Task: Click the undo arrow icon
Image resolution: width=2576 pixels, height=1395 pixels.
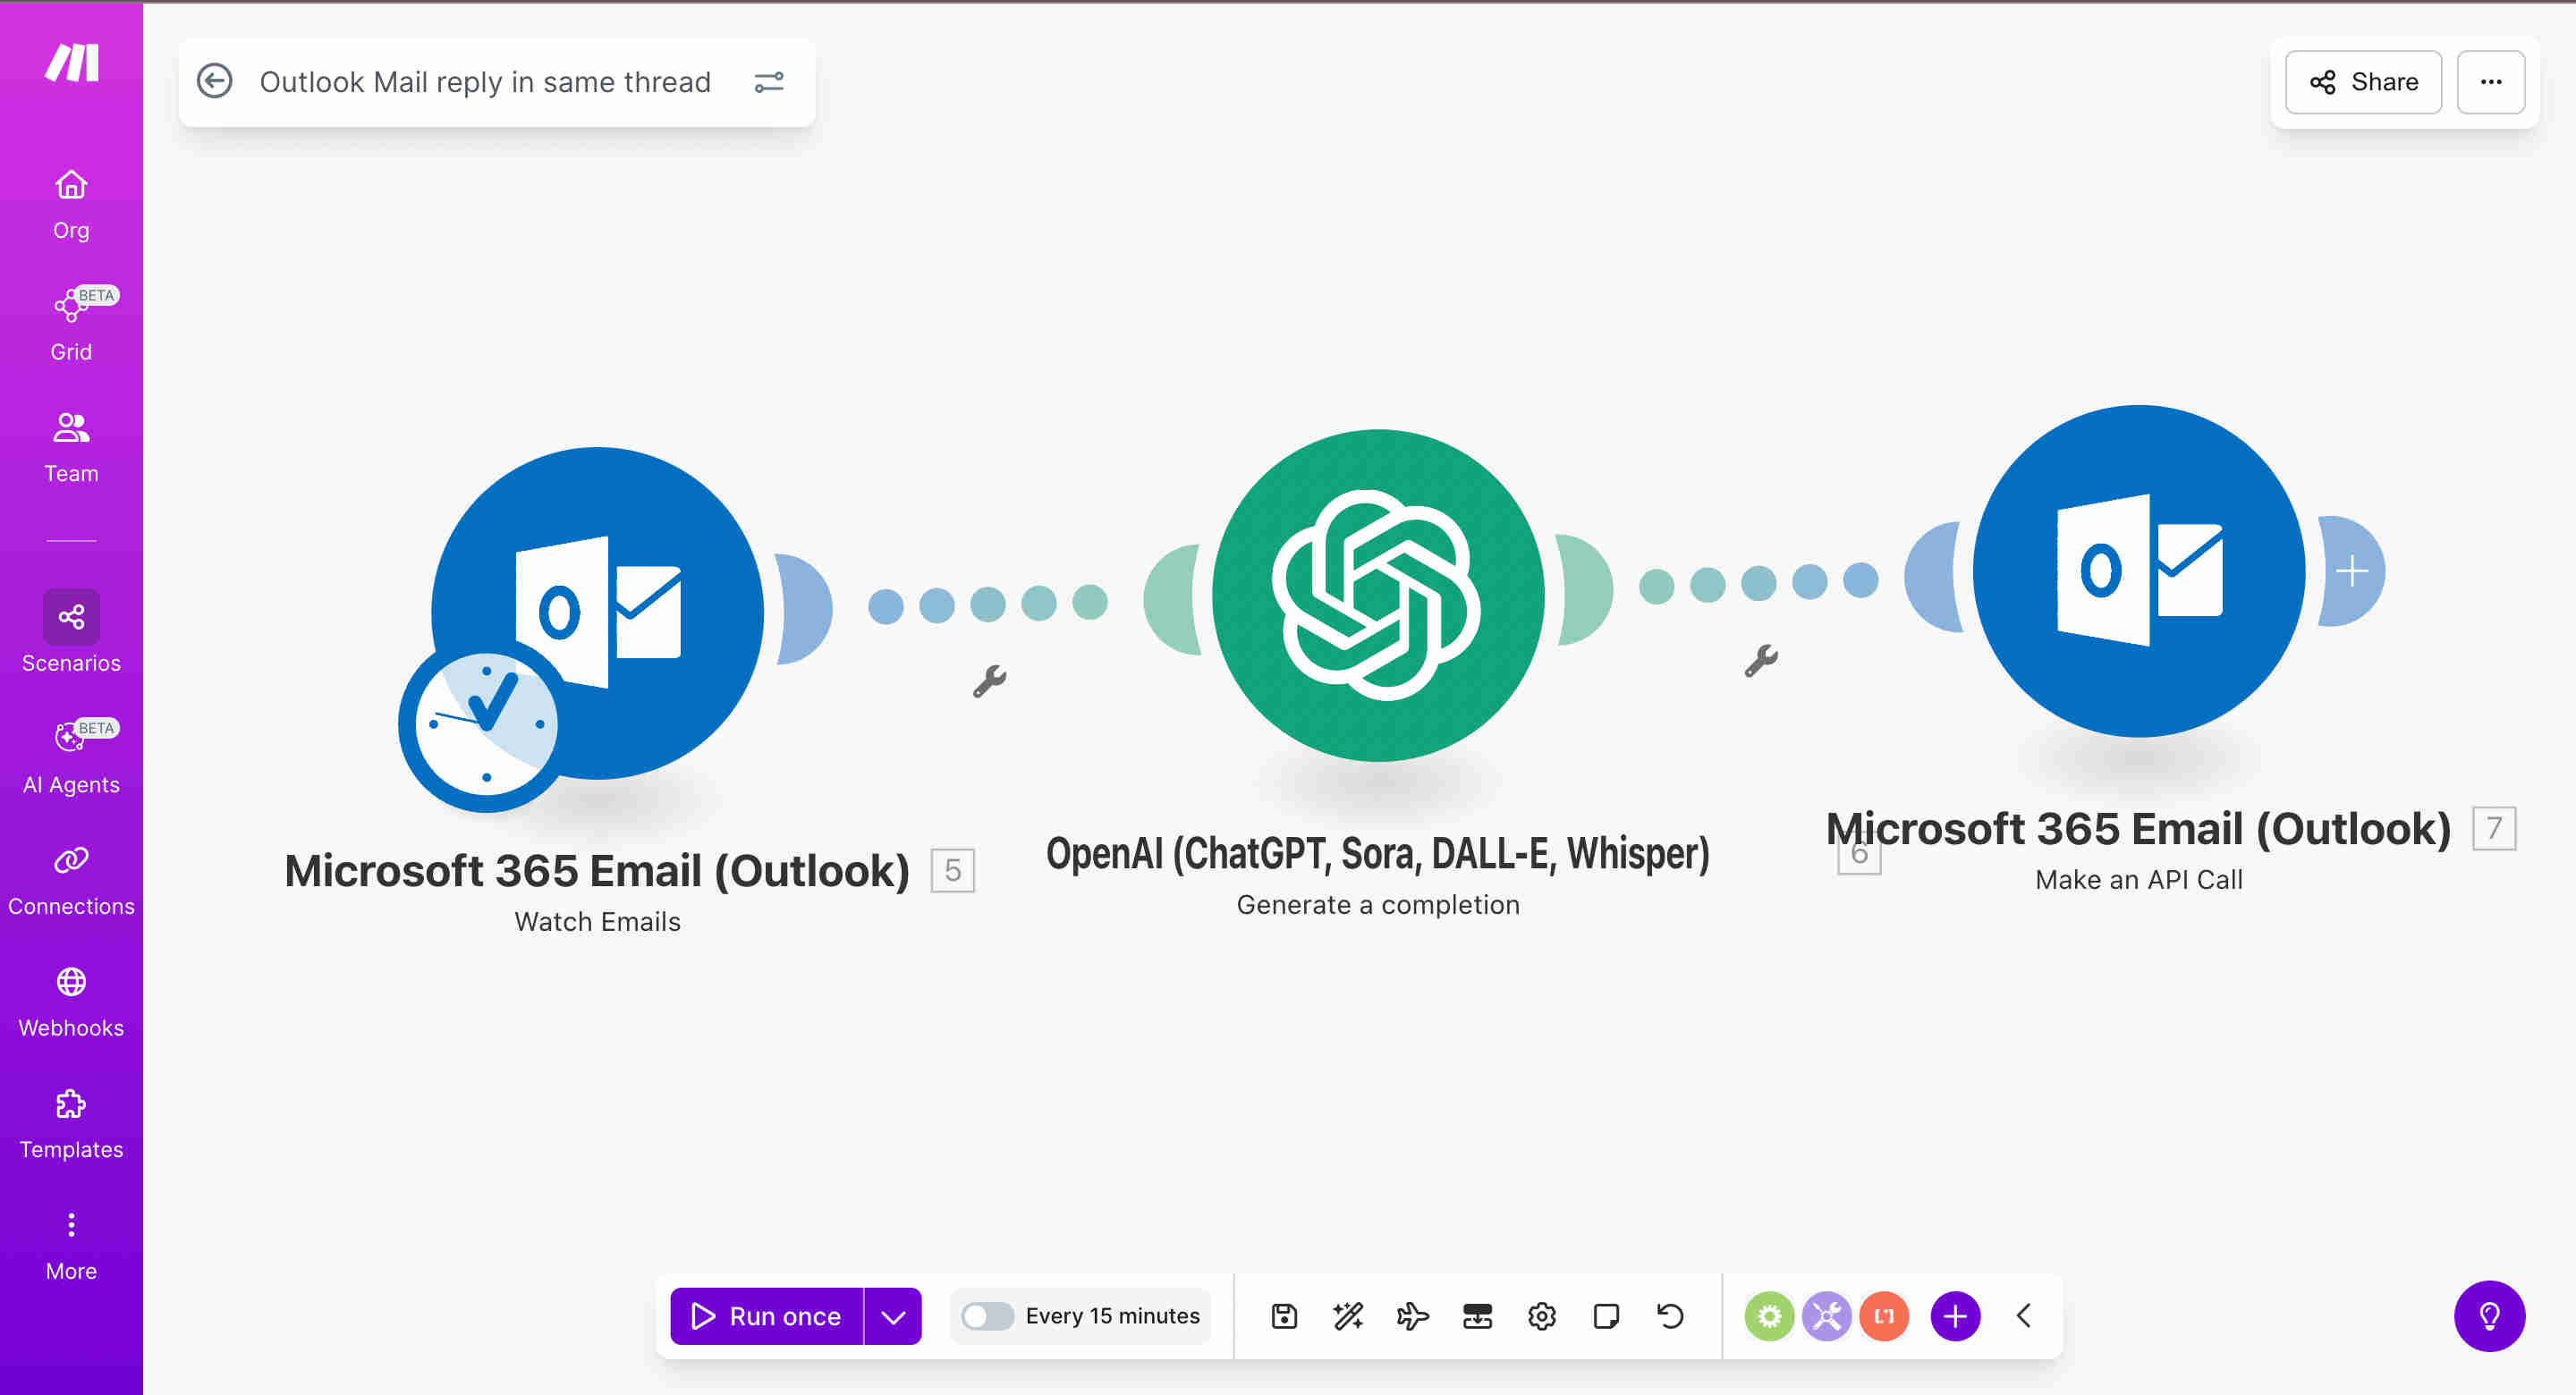Action: (x=1670, y=1316)
